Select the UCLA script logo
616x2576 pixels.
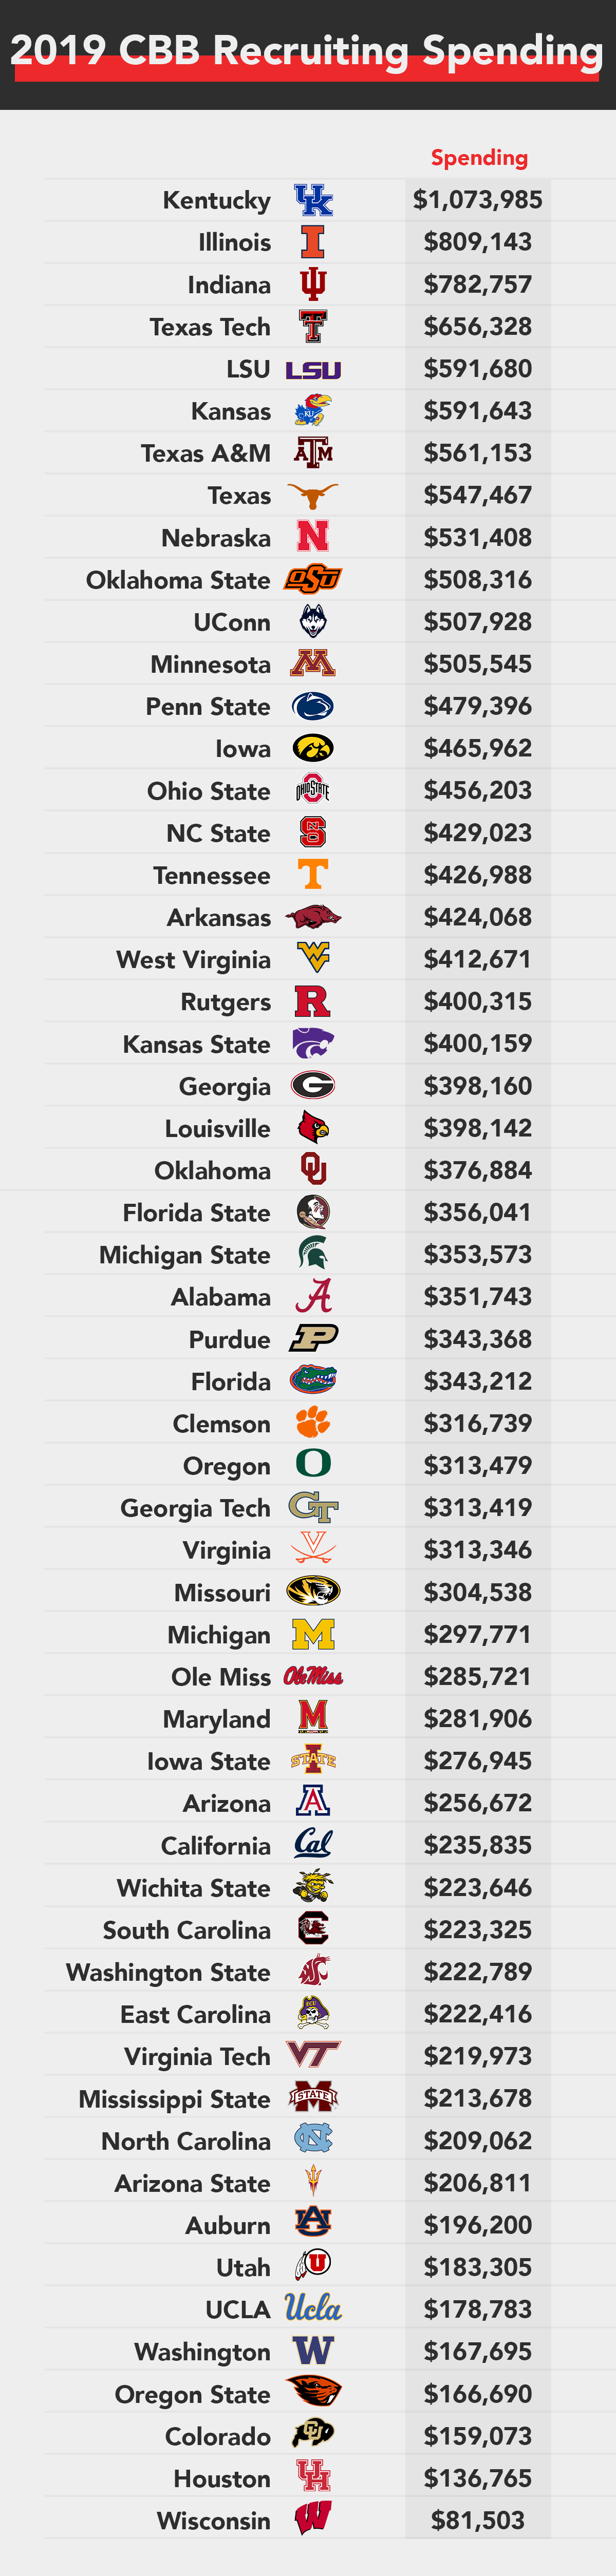[x=313, y=2308]
